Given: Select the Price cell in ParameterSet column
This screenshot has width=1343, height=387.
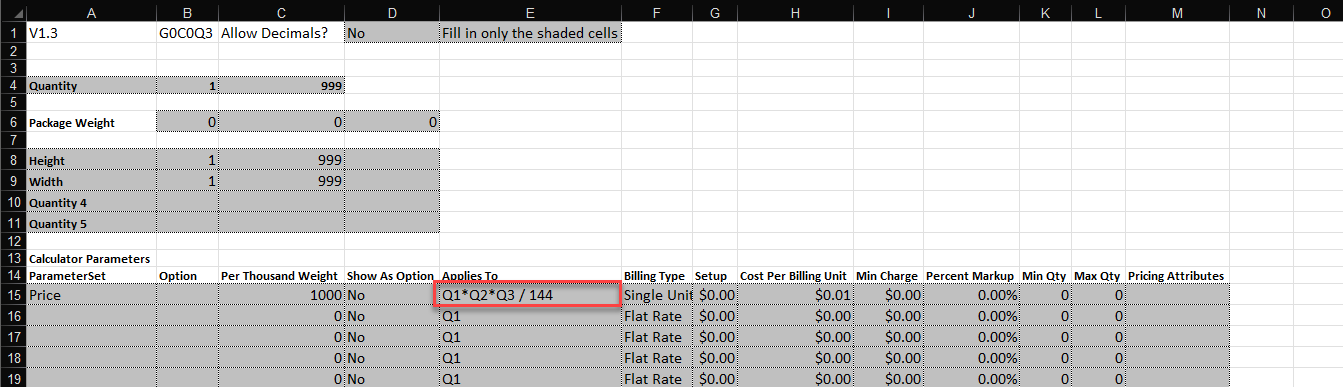Looking at the screenshot, I should pyautogui.click(x=92, y=296).
